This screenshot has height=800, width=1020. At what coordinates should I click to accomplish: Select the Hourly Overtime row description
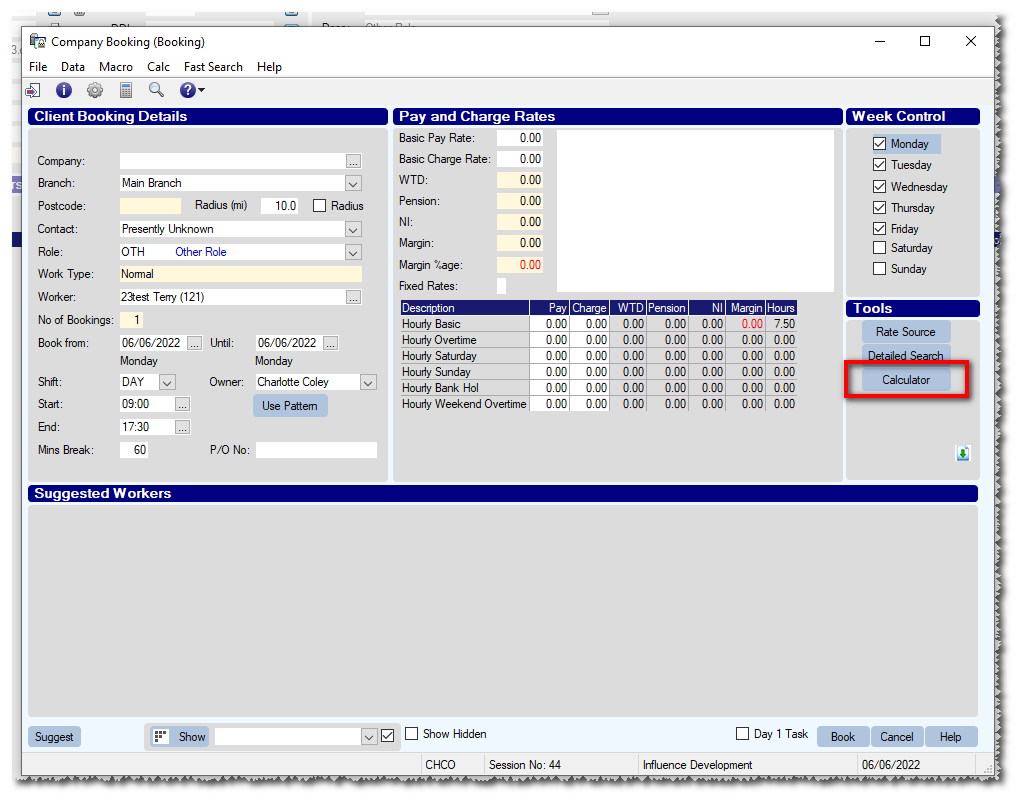(465, 340)
